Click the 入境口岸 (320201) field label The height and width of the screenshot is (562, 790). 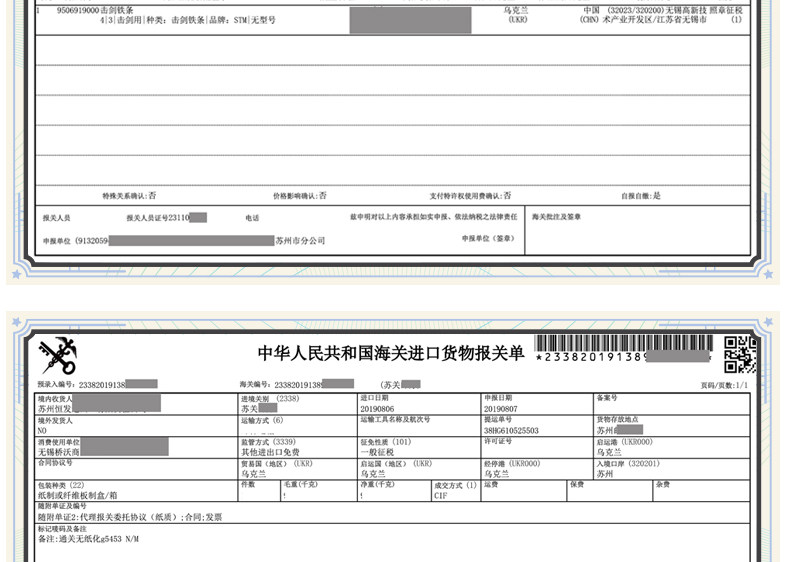(x=628, y=464)
